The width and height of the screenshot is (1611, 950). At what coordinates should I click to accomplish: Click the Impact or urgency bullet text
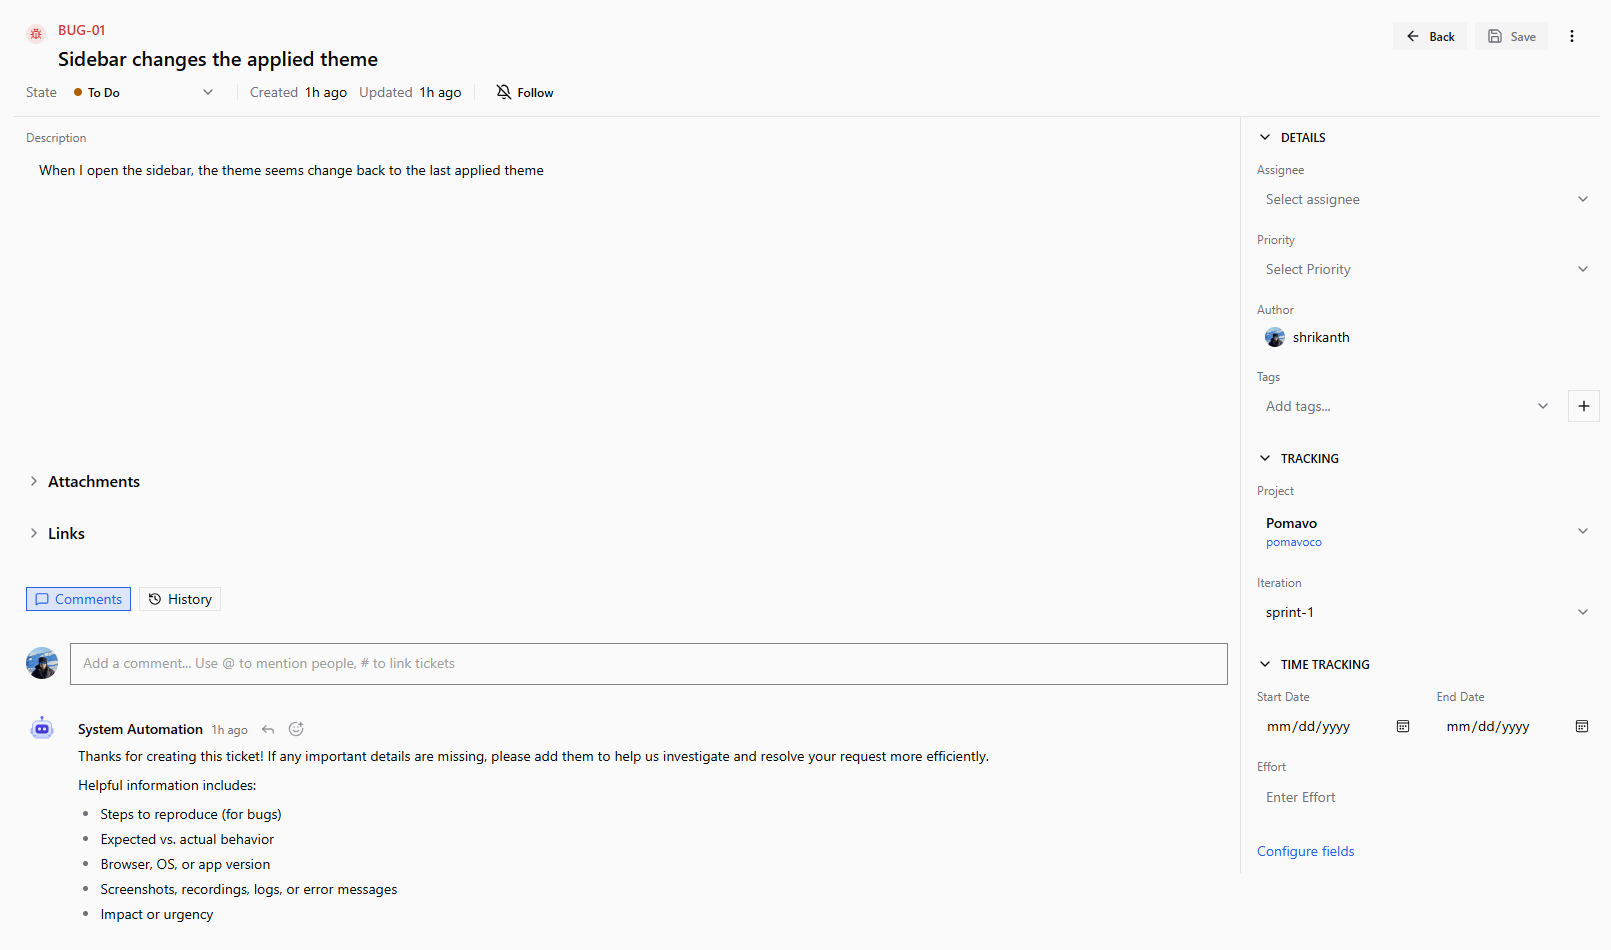point(157,914)
